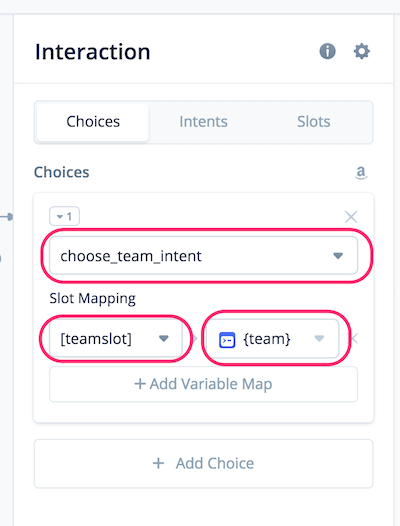
Task: Click the Choices section heading
Action: (x=62, y=172)
